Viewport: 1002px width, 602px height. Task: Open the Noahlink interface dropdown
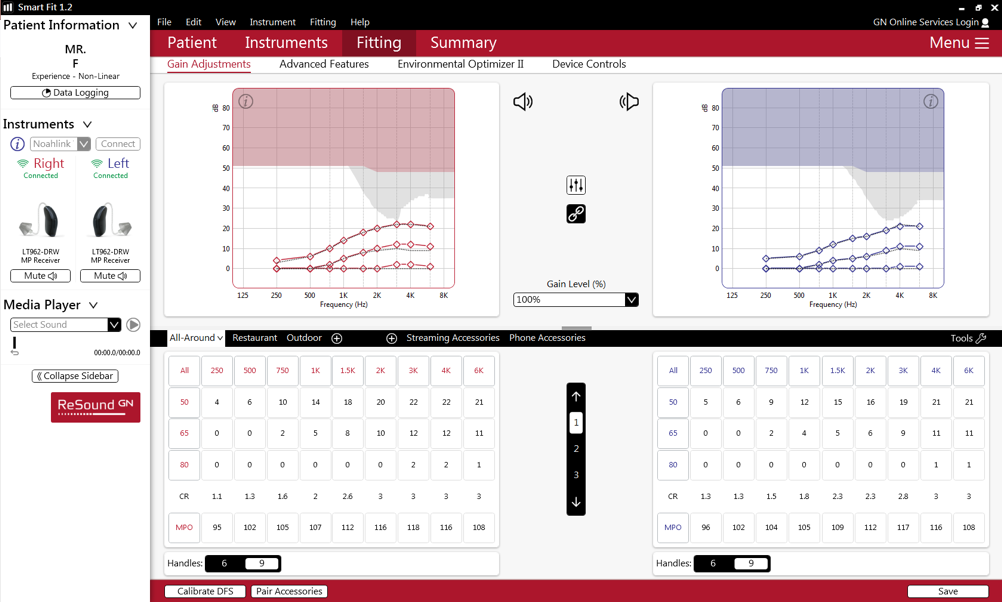[84, 144]
